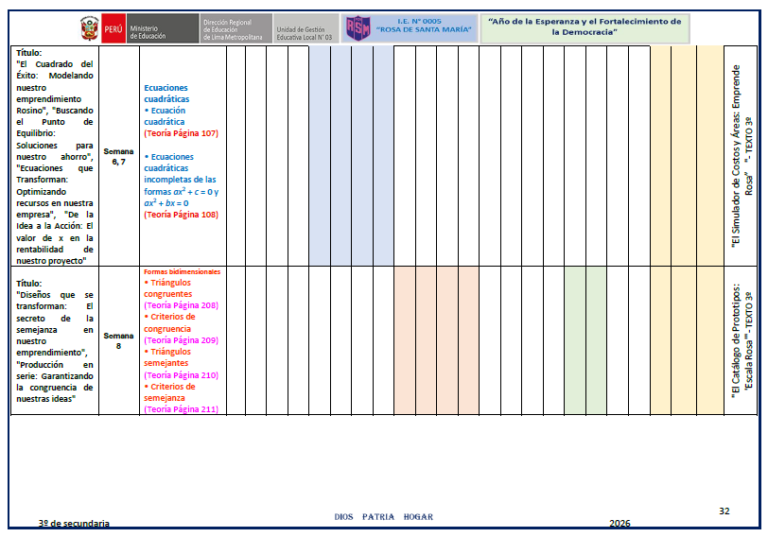The height and width of the screenshot is (537, 768).
Task: Click the RSM school shield logo
Action: click(x=358, y=28)
